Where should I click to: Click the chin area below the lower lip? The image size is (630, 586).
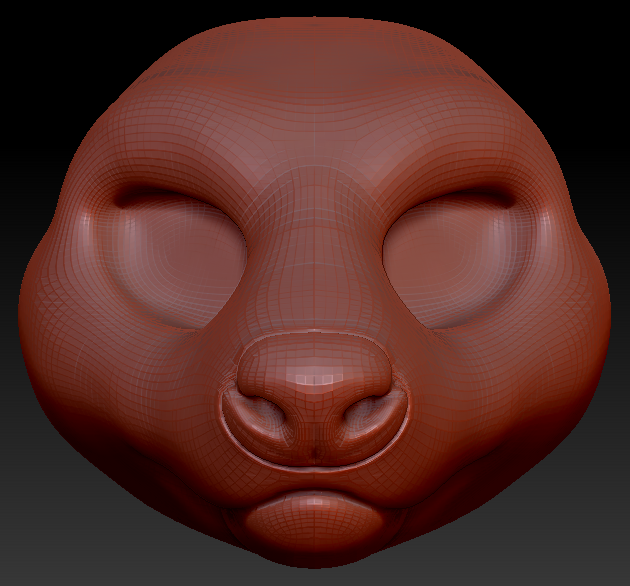pyautogui.click(x=312, y=550)
